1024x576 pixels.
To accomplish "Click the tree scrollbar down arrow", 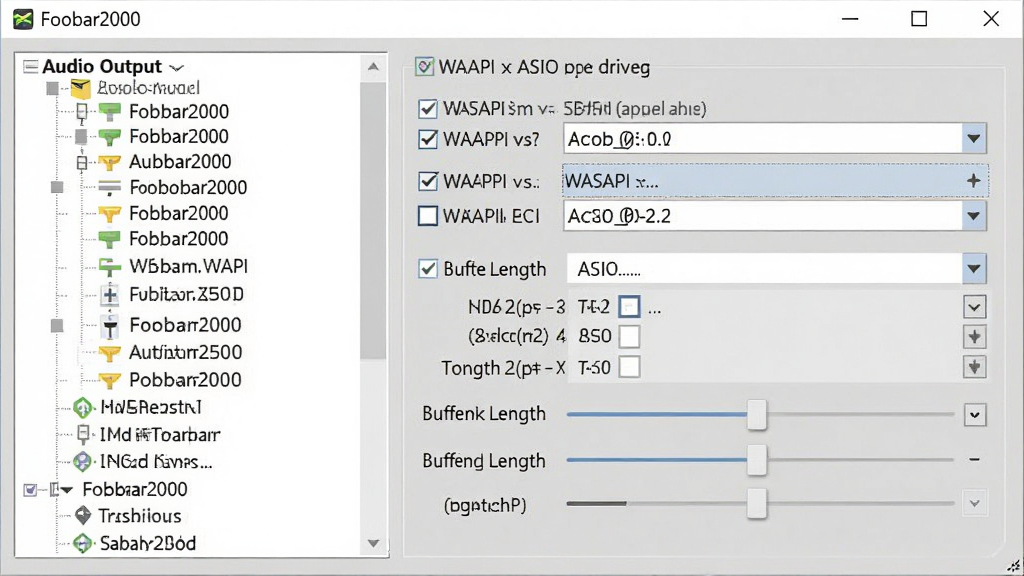I will point(373,543).
